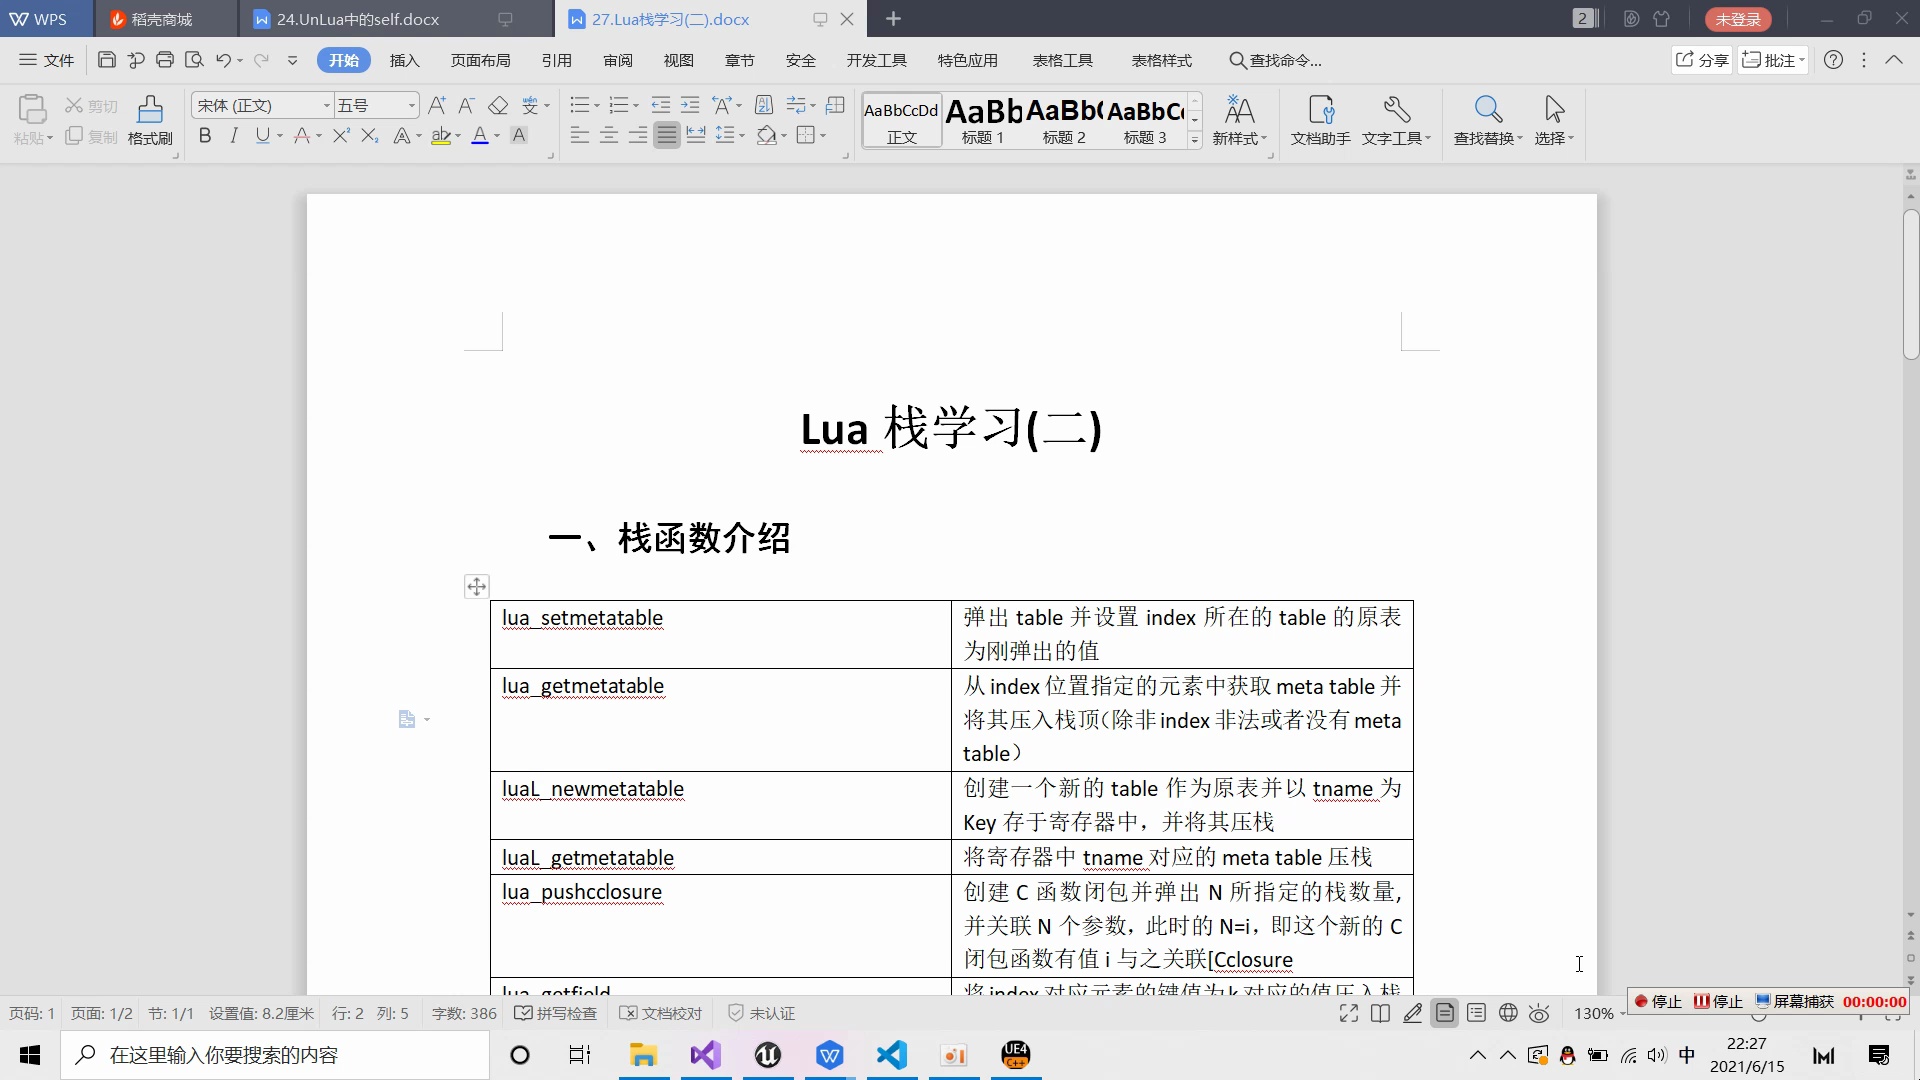Switch to the 插入 ribbon tab
Screen dimensions: 1920x1080
pyautogui.click(x=404, y=60)
